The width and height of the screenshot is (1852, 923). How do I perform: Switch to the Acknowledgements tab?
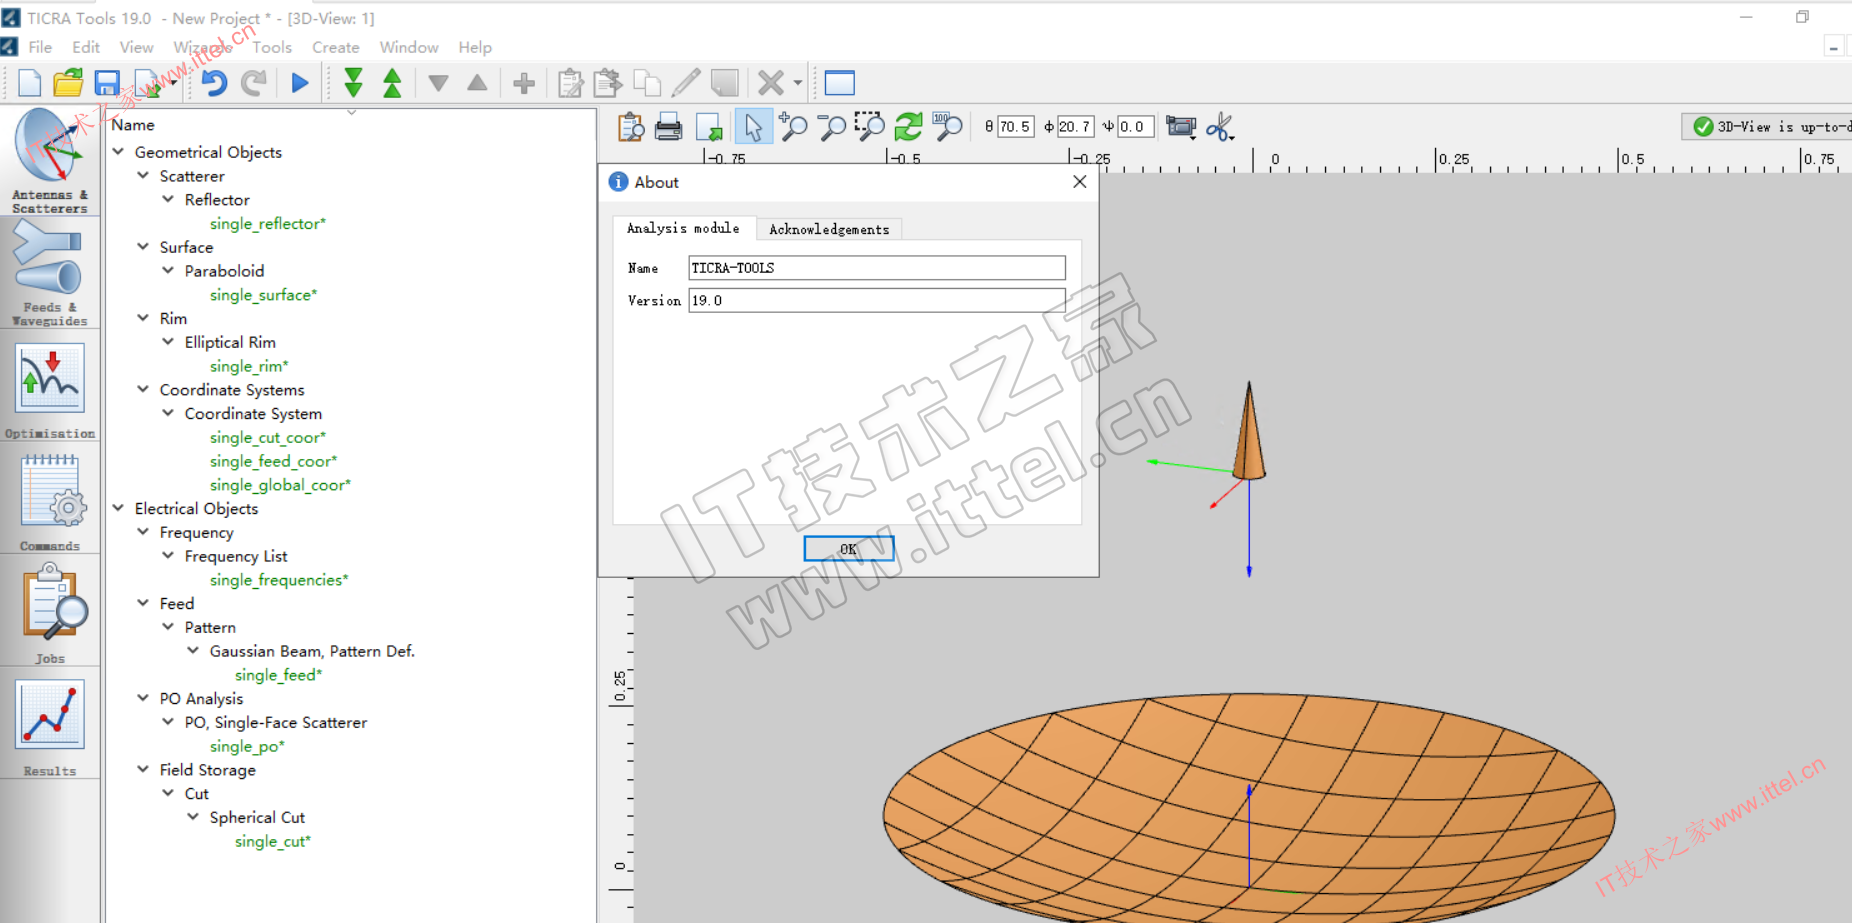point(828,229)
